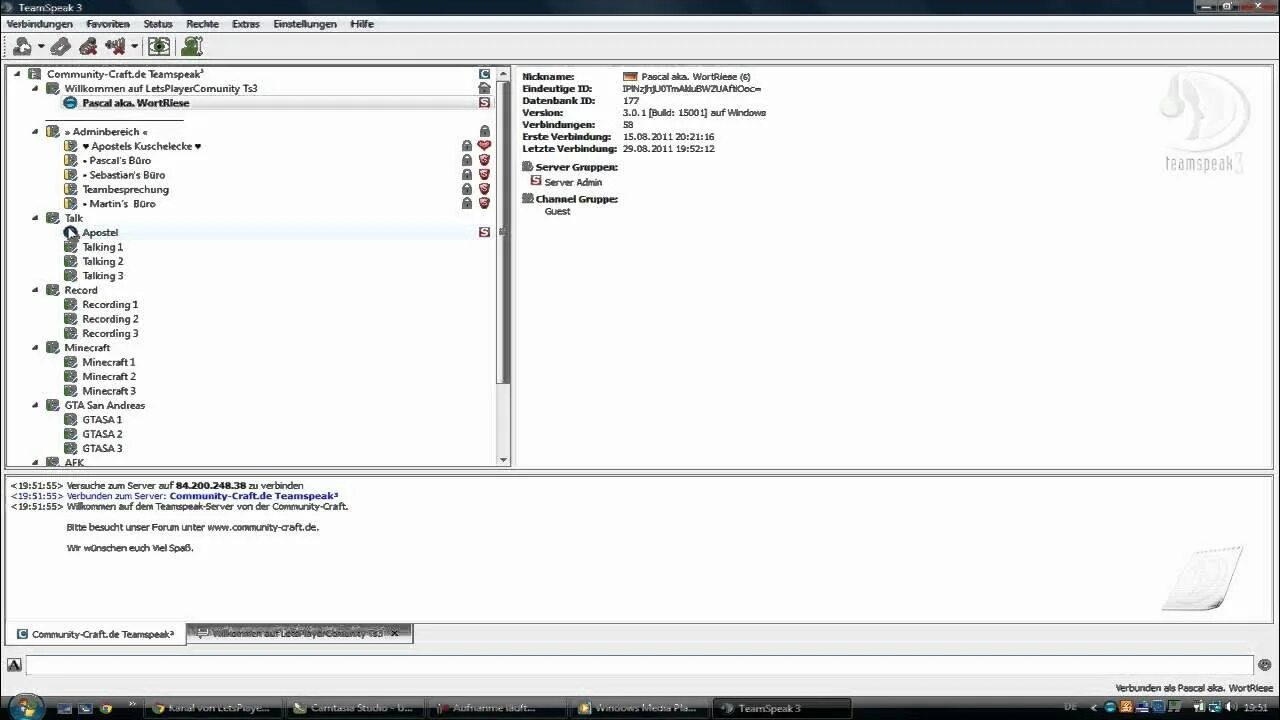Click the Recording 1 channel icon

coord(71,304)
